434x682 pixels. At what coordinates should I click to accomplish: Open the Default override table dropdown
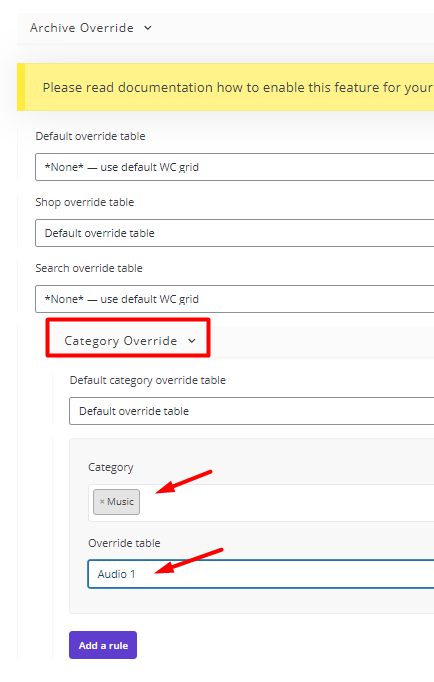[x=234, y=167]
